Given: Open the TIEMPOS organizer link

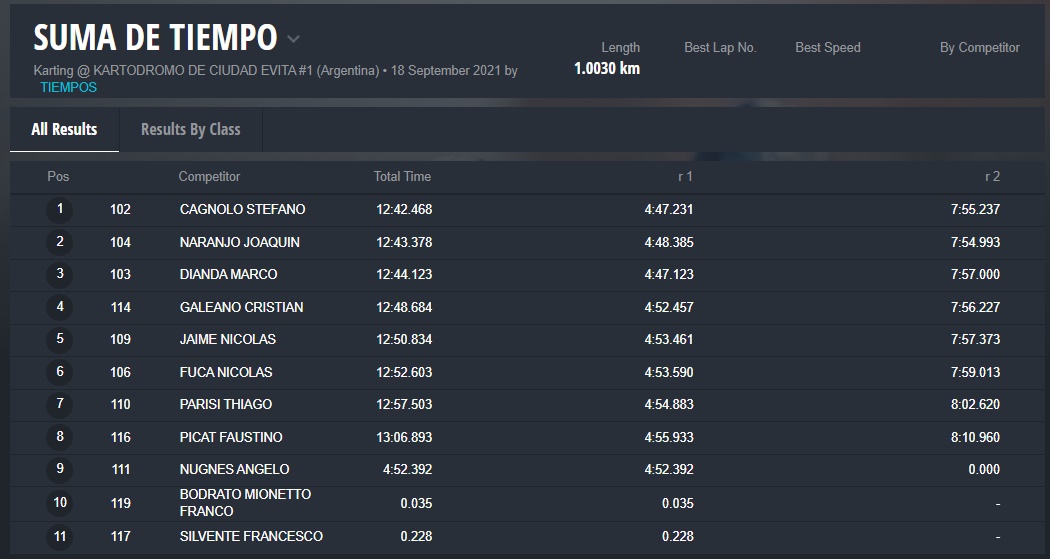Looking at the screenshot, I should pos(68,87).
